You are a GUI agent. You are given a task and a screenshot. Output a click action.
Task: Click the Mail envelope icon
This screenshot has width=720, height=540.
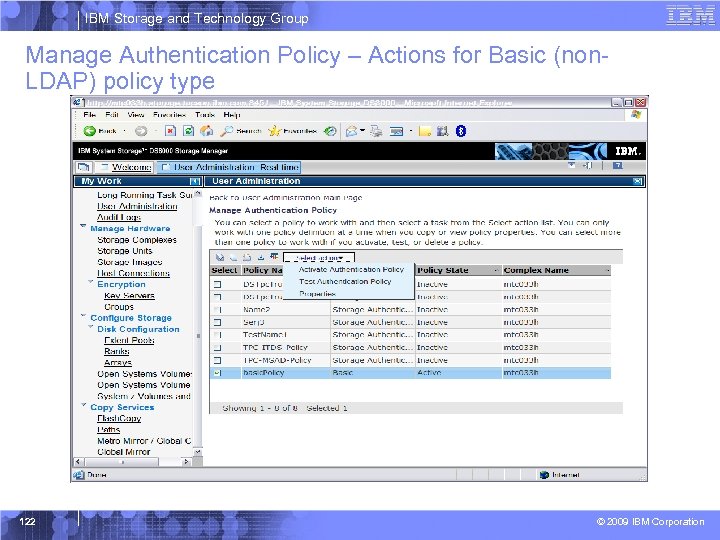(x=352, y=131)
